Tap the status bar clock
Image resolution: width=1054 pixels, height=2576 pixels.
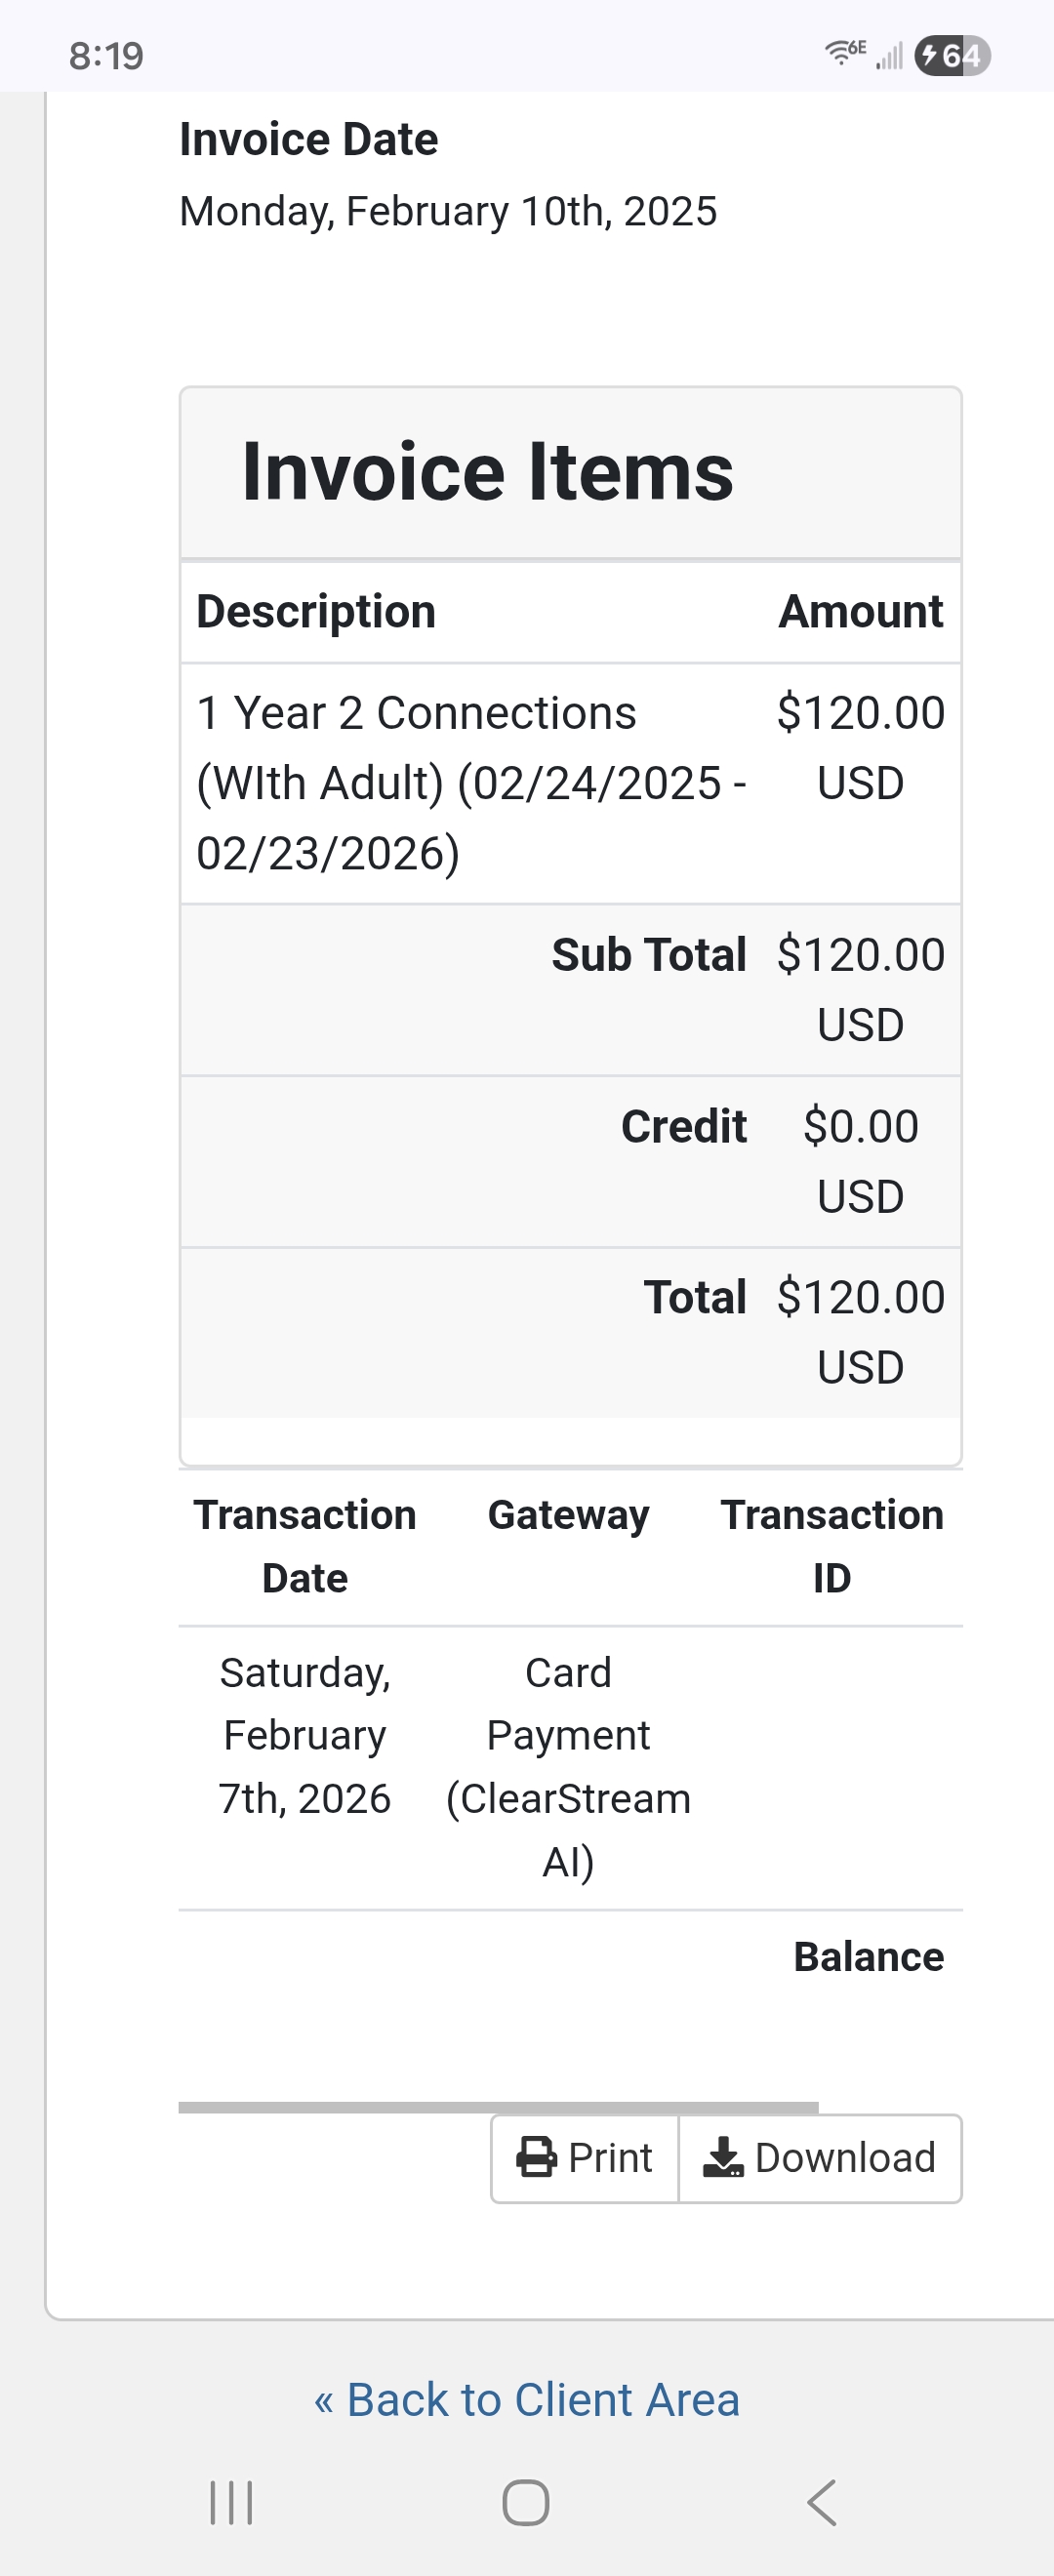[x=106, y=56]
